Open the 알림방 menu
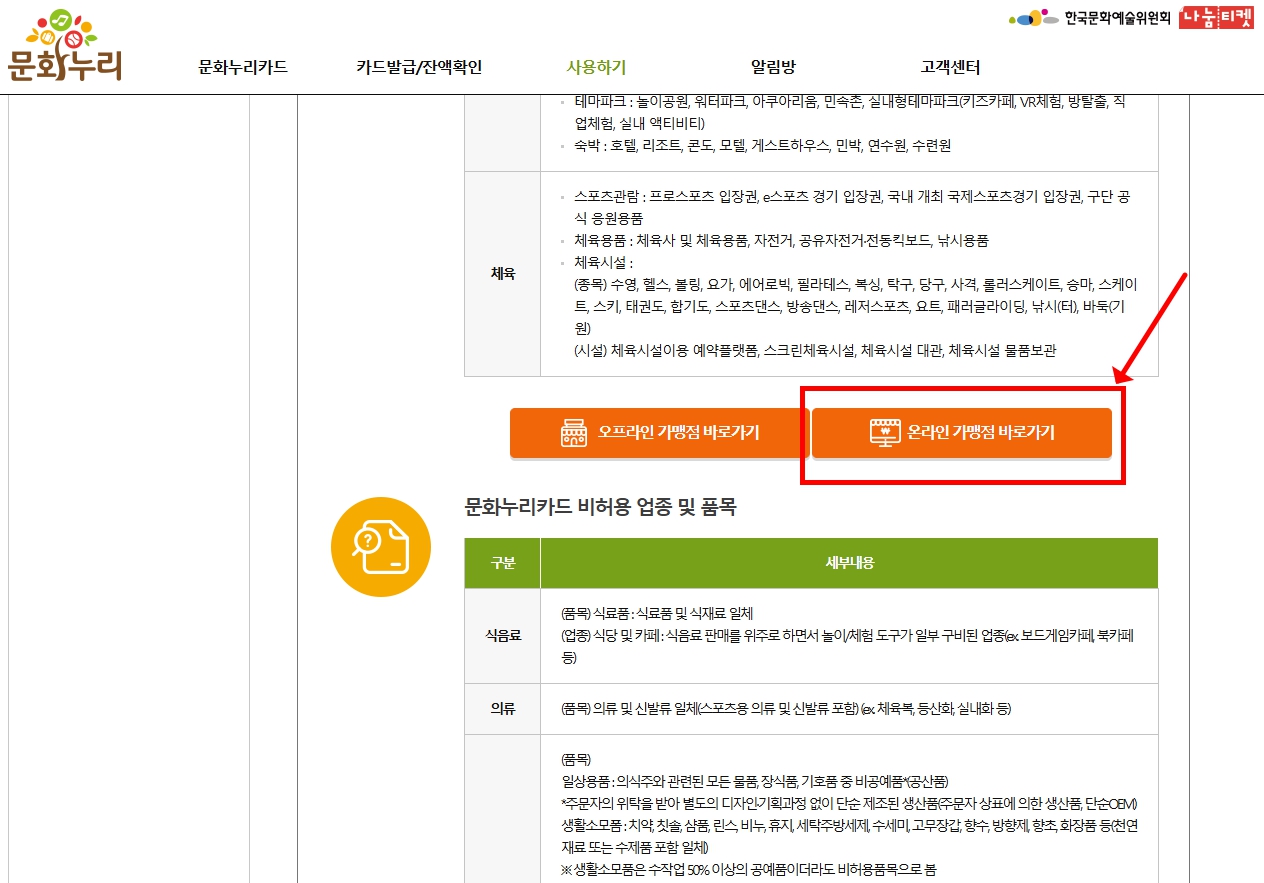Screen dimensions: 1264x883 pos(773,68)
